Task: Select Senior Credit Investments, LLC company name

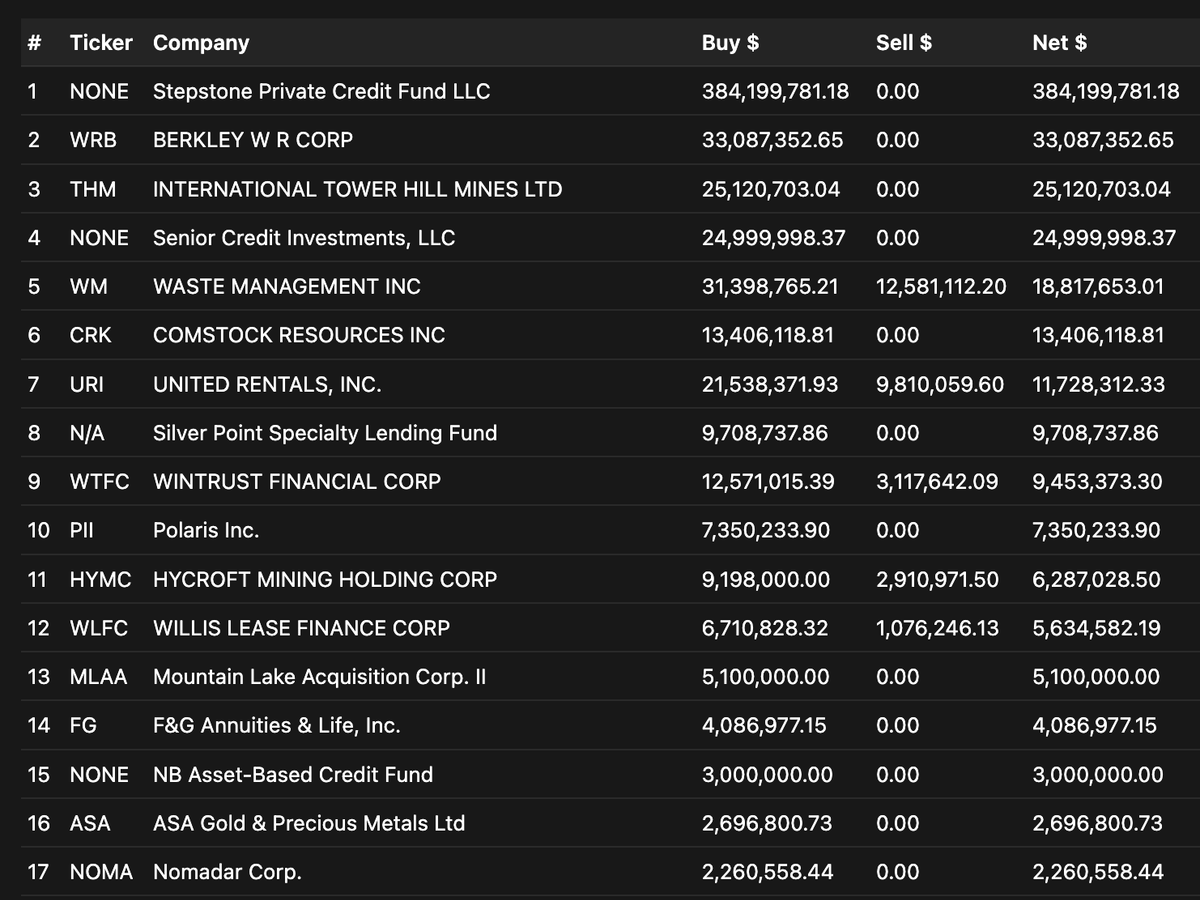Action: pos(304,238)
